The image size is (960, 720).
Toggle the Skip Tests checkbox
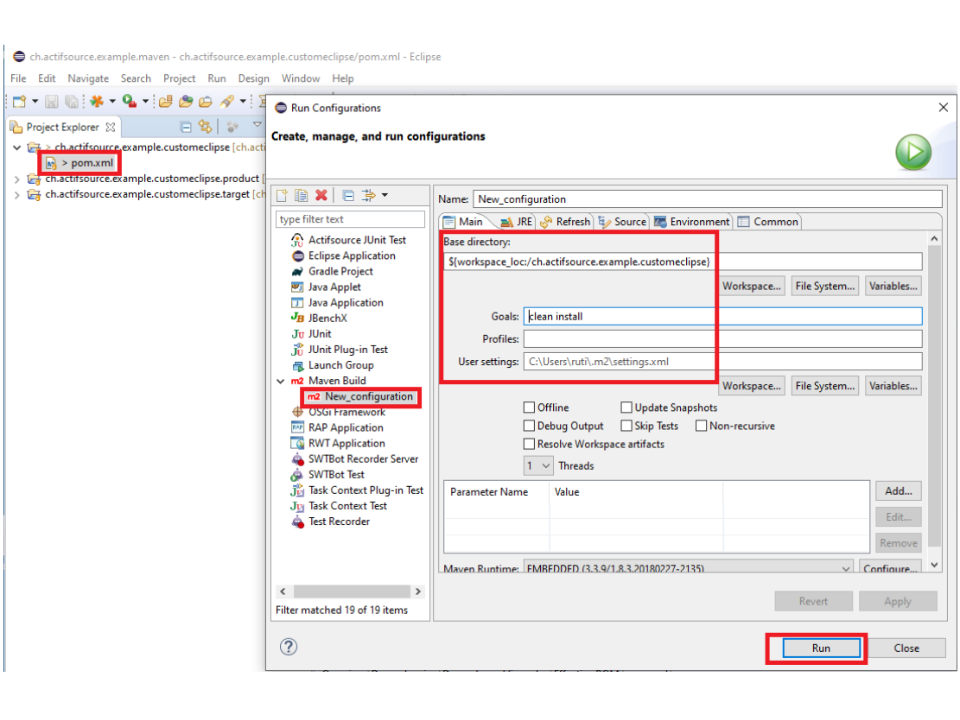[626, 426]
